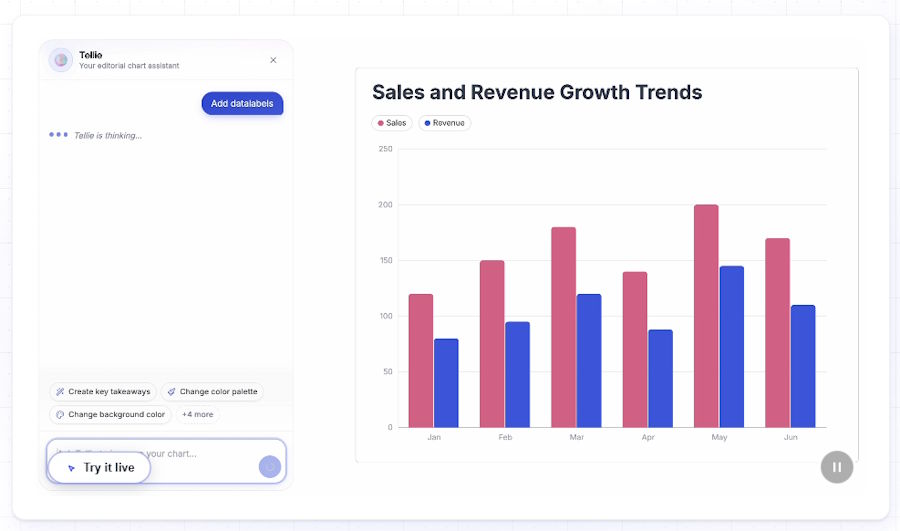Click the Sales bar for Apr
This screenshot has width=900, height=531.
(635, 350)
